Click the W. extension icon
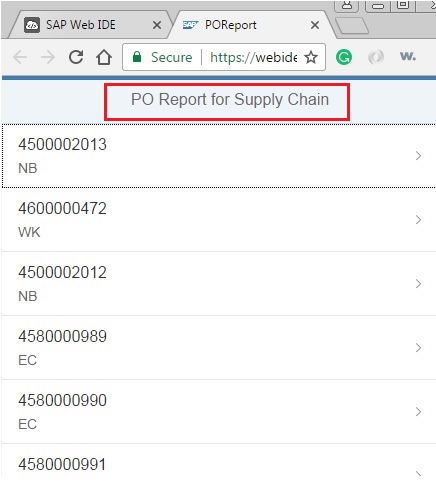This screenshot has width=436, height=496. pos(408,56)
